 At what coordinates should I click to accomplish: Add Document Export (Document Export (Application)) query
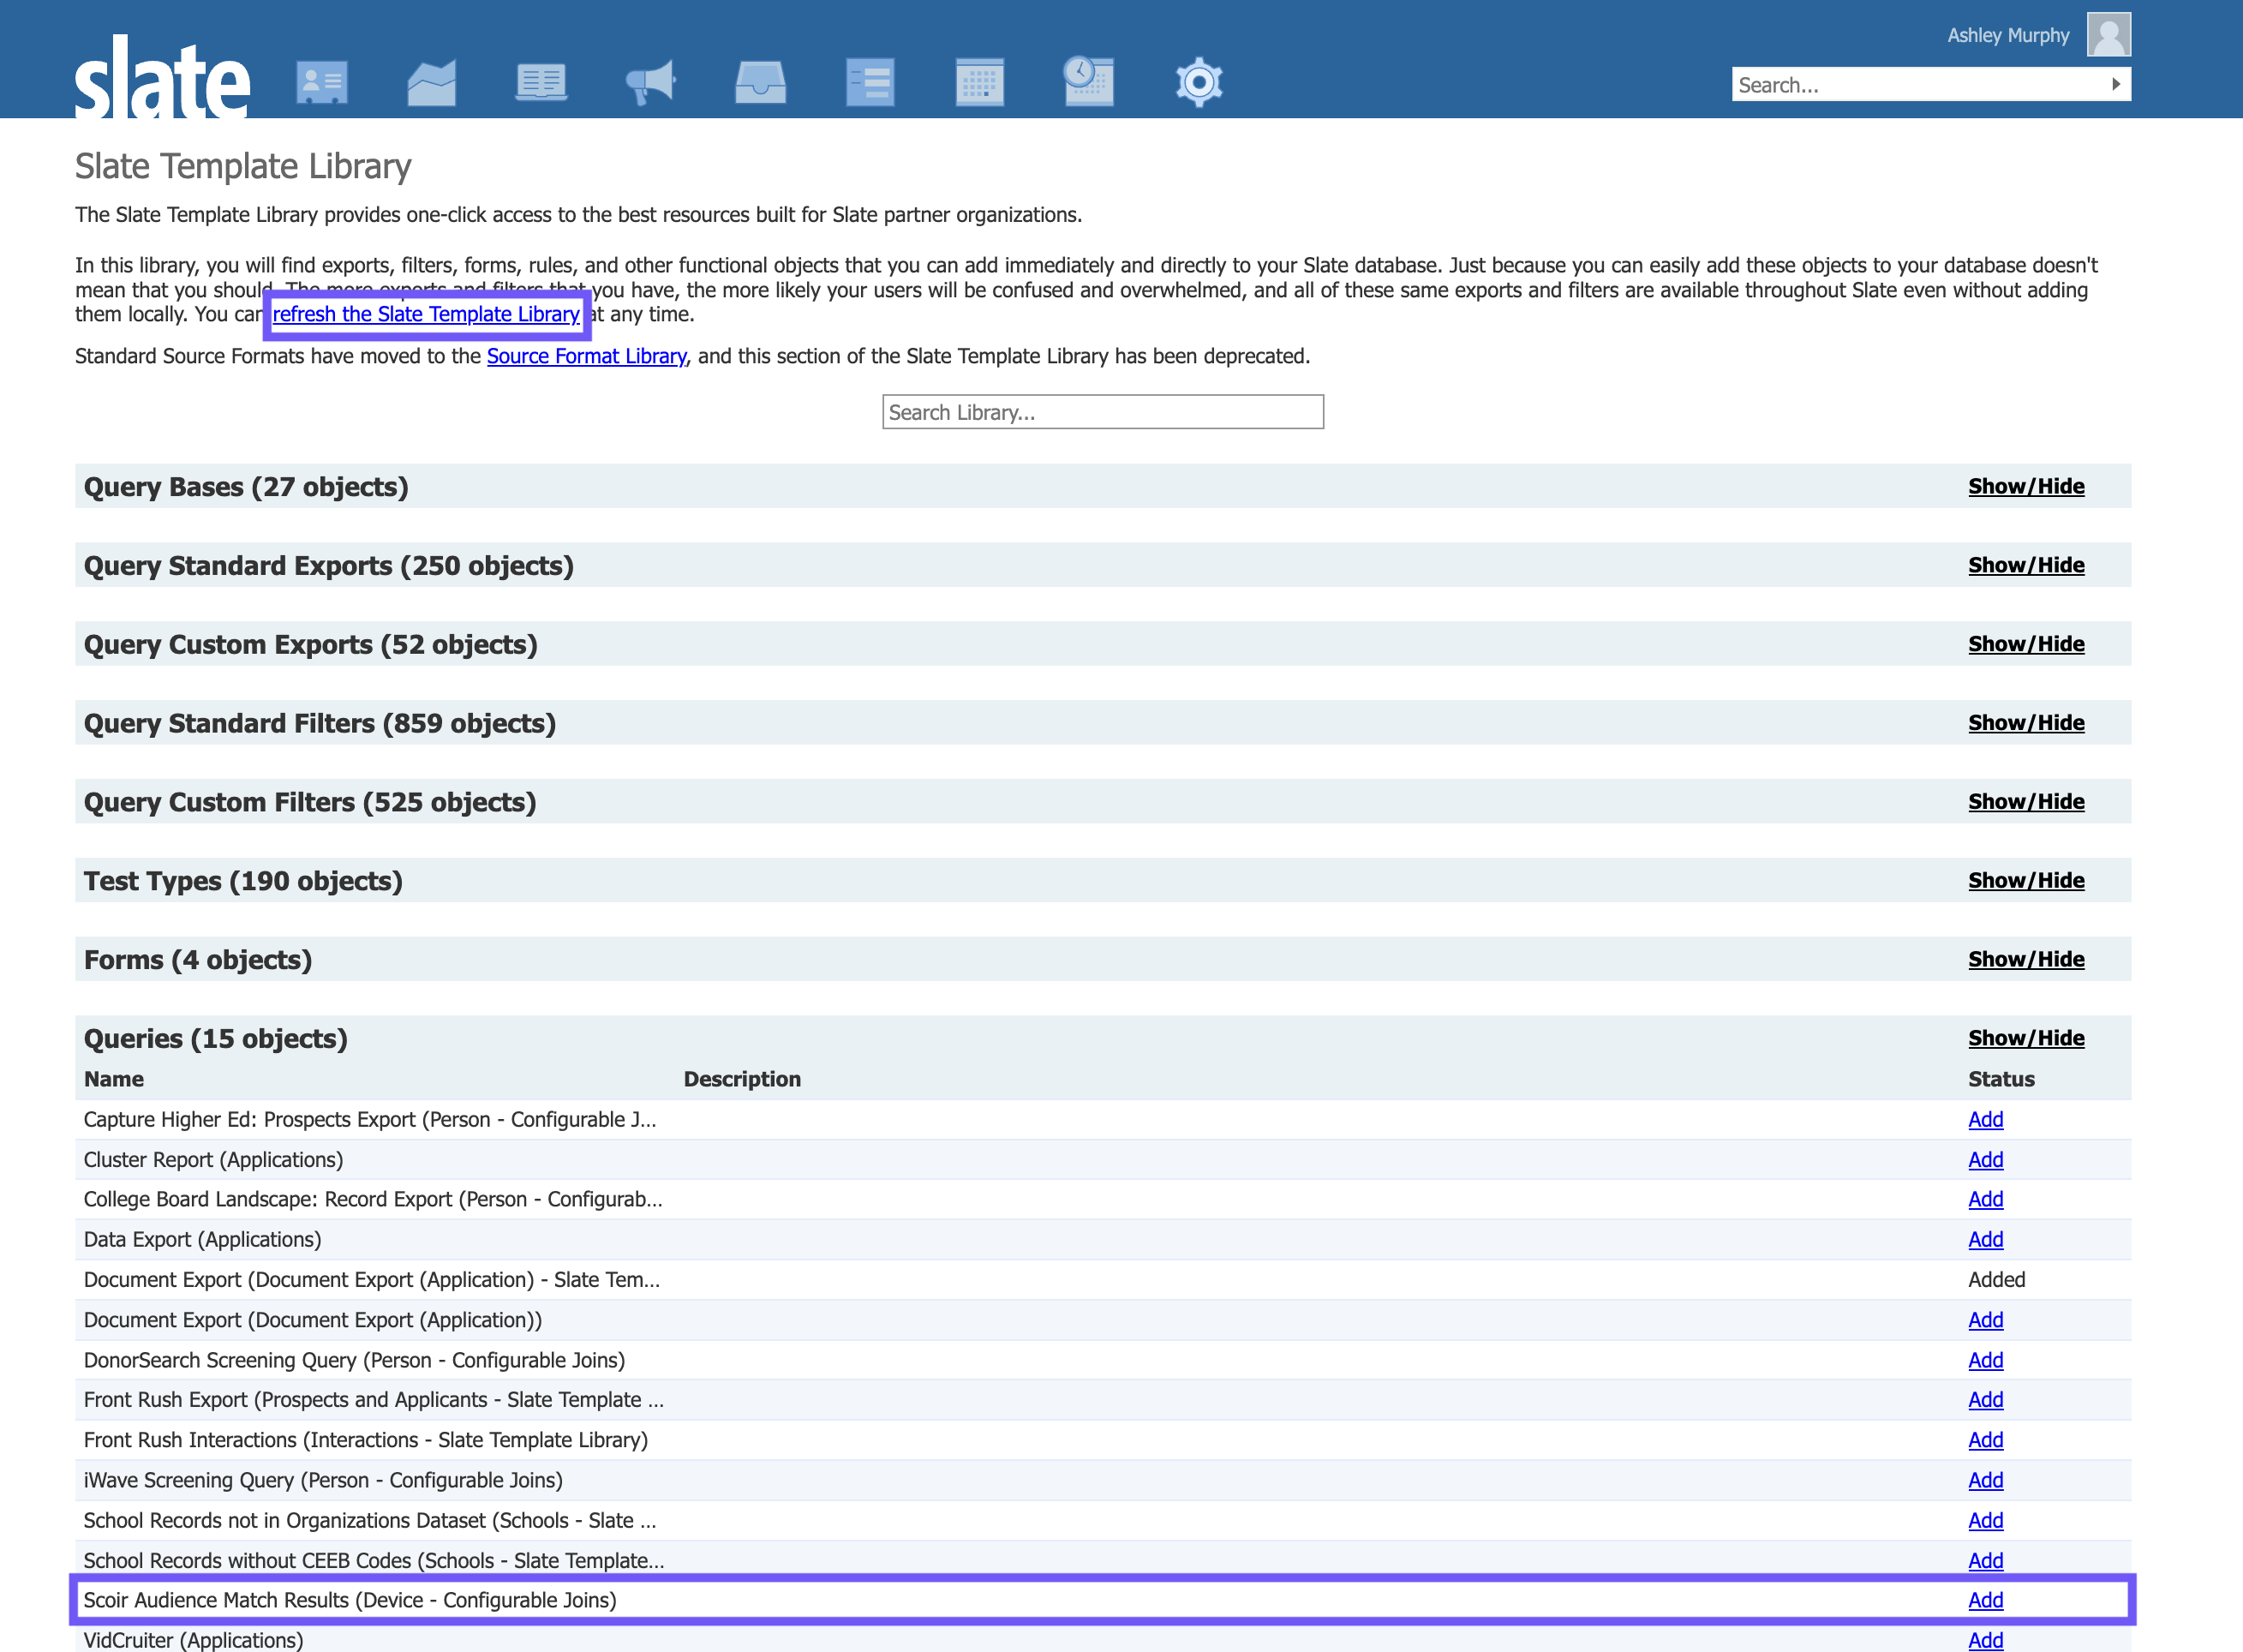[1985, 1320]
